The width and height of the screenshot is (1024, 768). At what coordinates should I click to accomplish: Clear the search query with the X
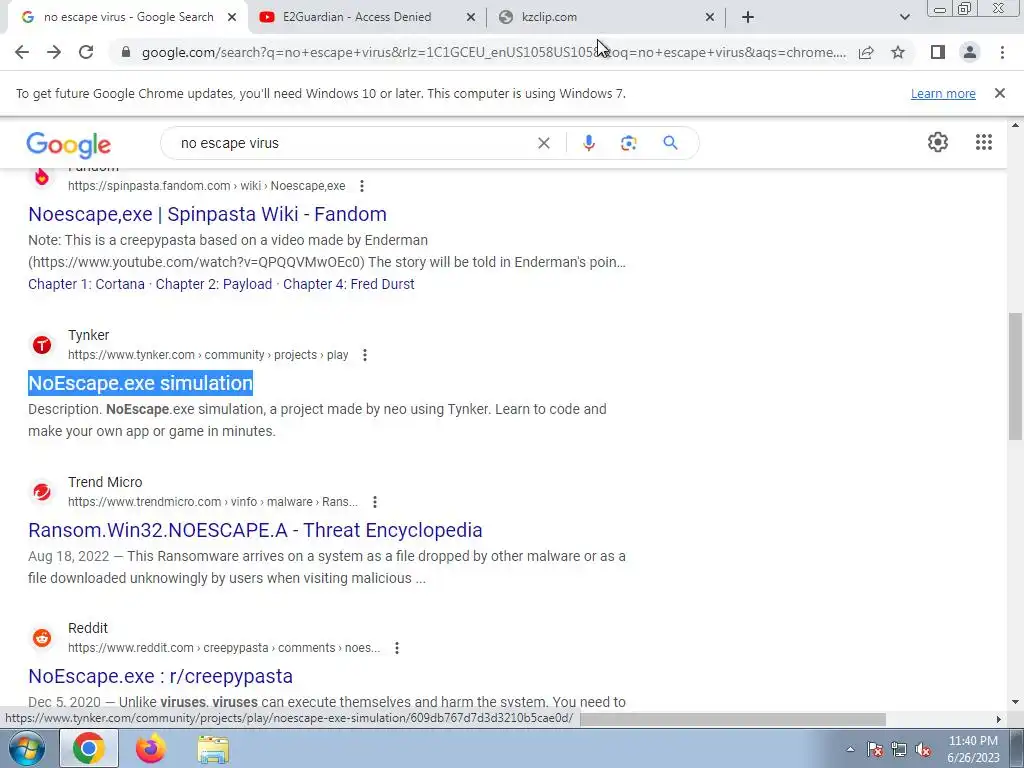coord(543,143)
